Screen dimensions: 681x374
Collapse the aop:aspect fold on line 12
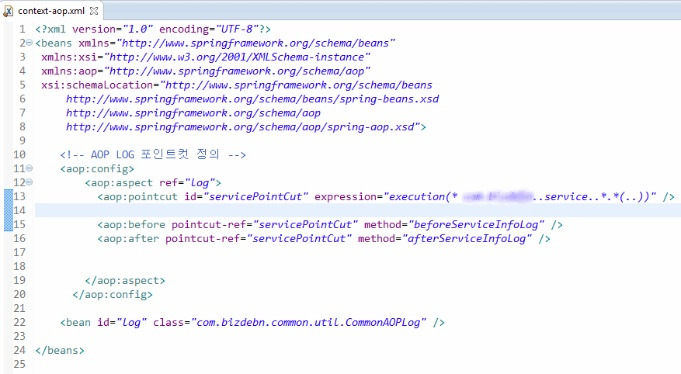pyautogui.click(x=29, y=182)
